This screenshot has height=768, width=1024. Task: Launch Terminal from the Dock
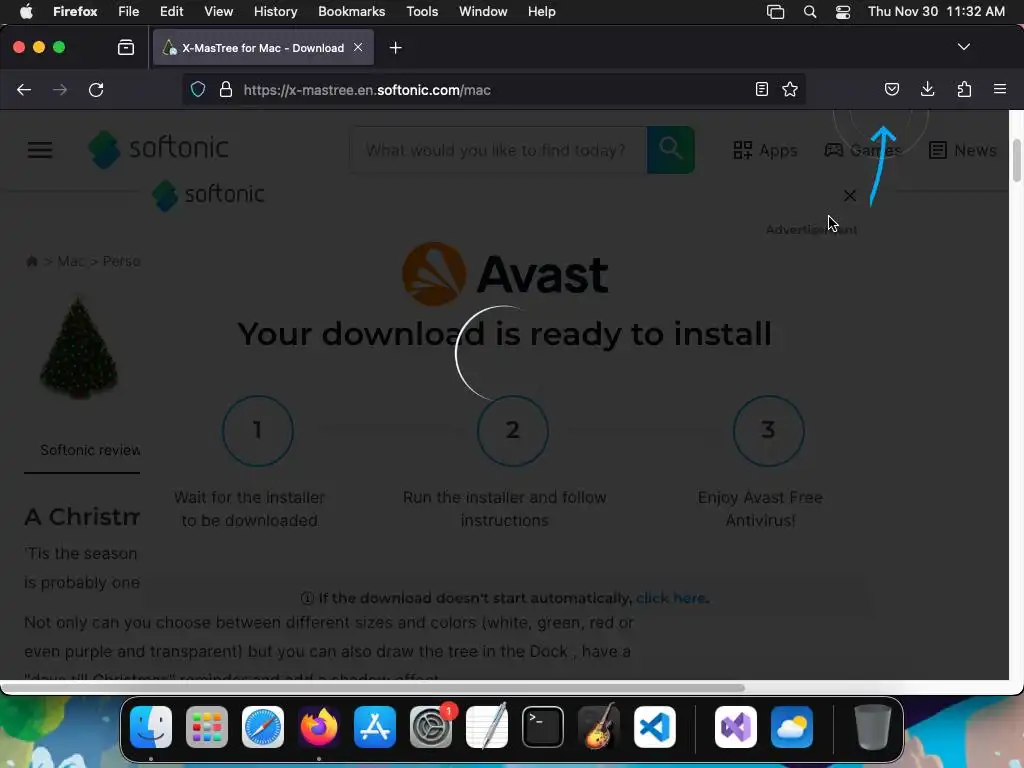[x=543, y=726]
